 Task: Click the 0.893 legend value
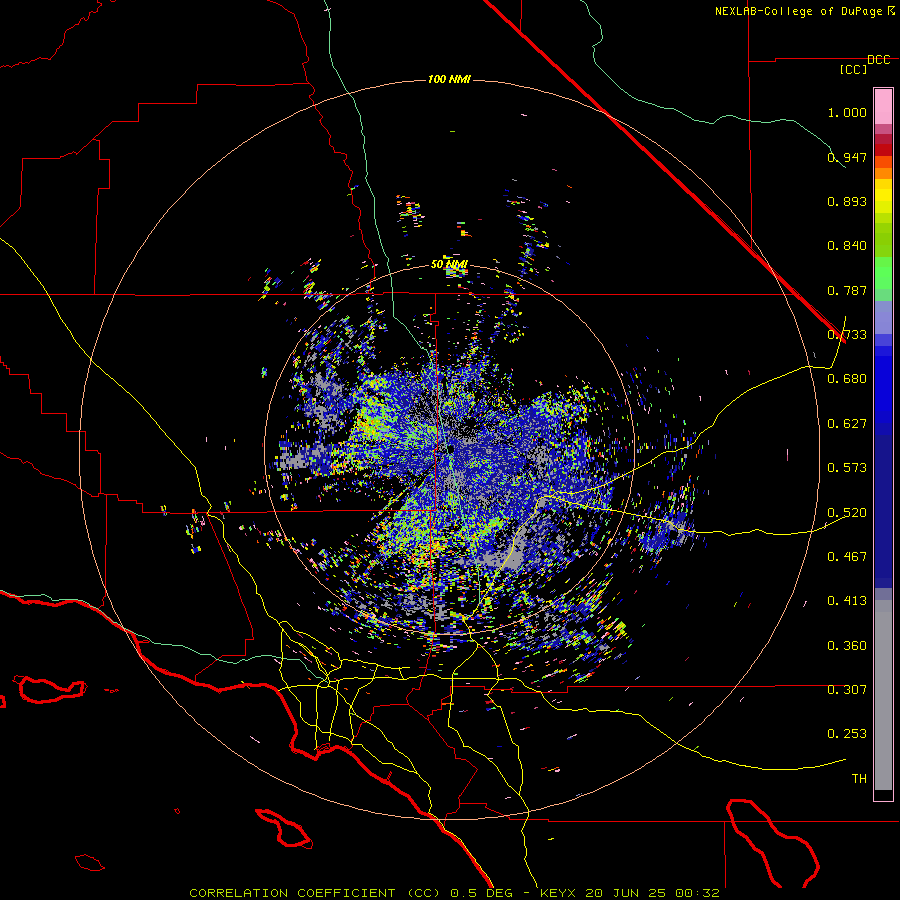(x=847, y=201)
